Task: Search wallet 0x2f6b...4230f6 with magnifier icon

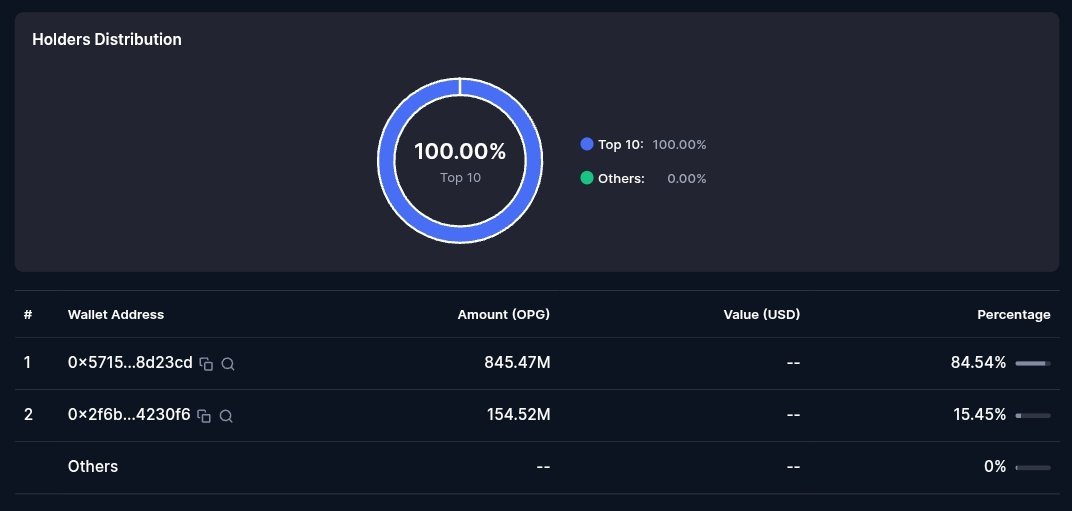Action: coord(226,416)
